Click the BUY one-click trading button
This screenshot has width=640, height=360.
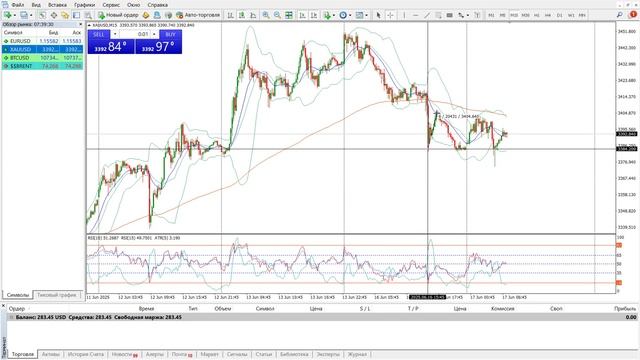[x=171, y=34]
